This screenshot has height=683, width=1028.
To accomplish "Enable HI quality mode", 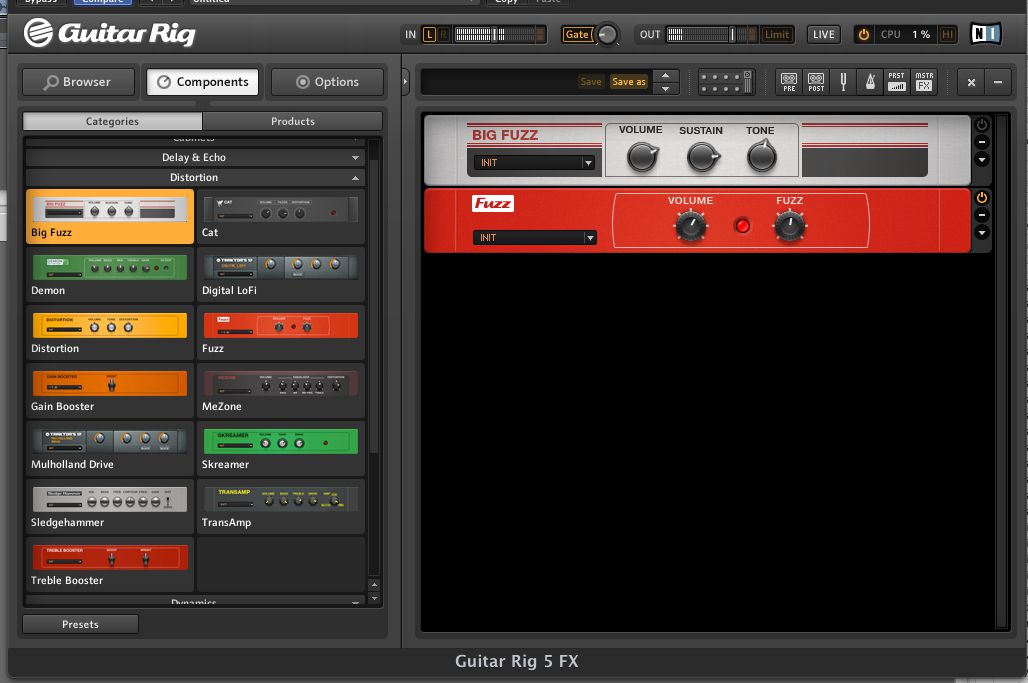I will pos(947,35).
